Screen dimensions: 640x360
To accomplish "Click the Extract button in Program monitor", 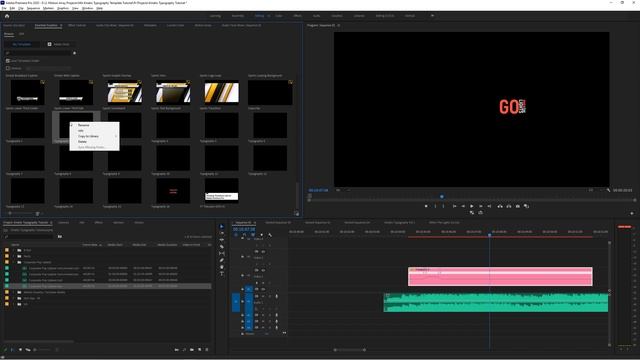I will pyautogui.click(x=509, y=206).
